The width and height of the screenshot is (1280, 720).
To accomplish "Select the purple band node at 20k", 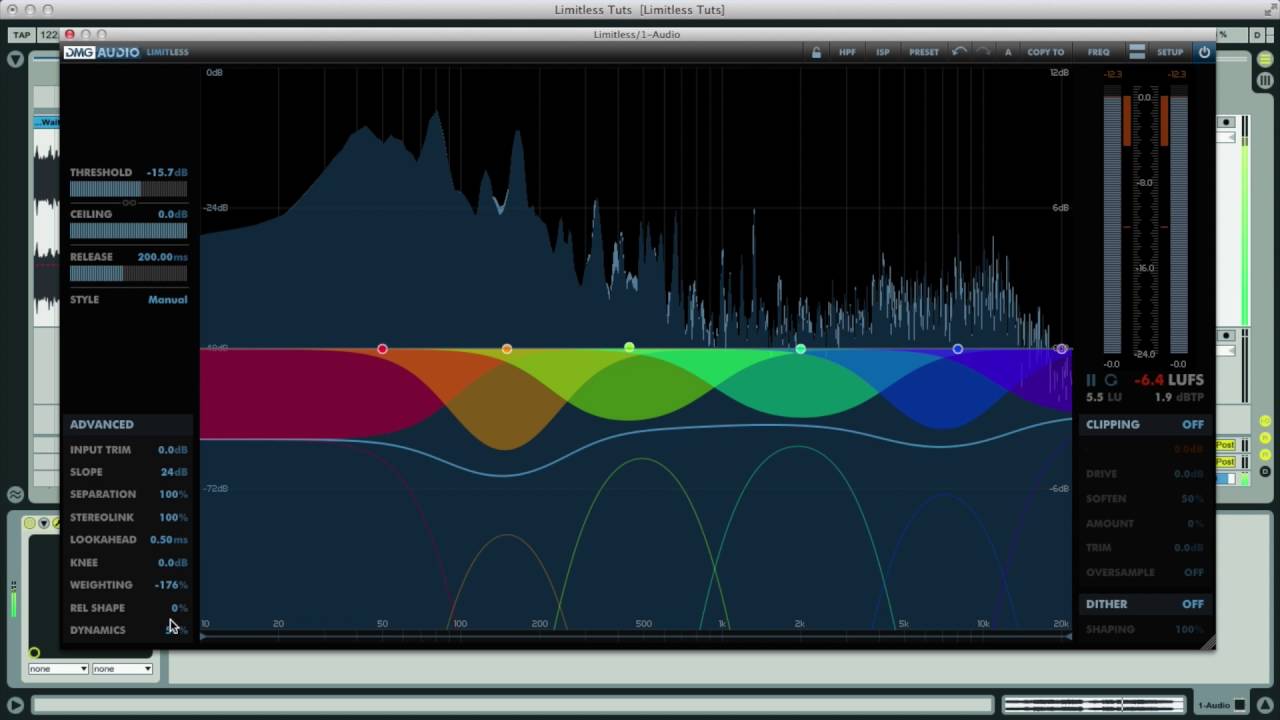I will (x=1062, y=349).
